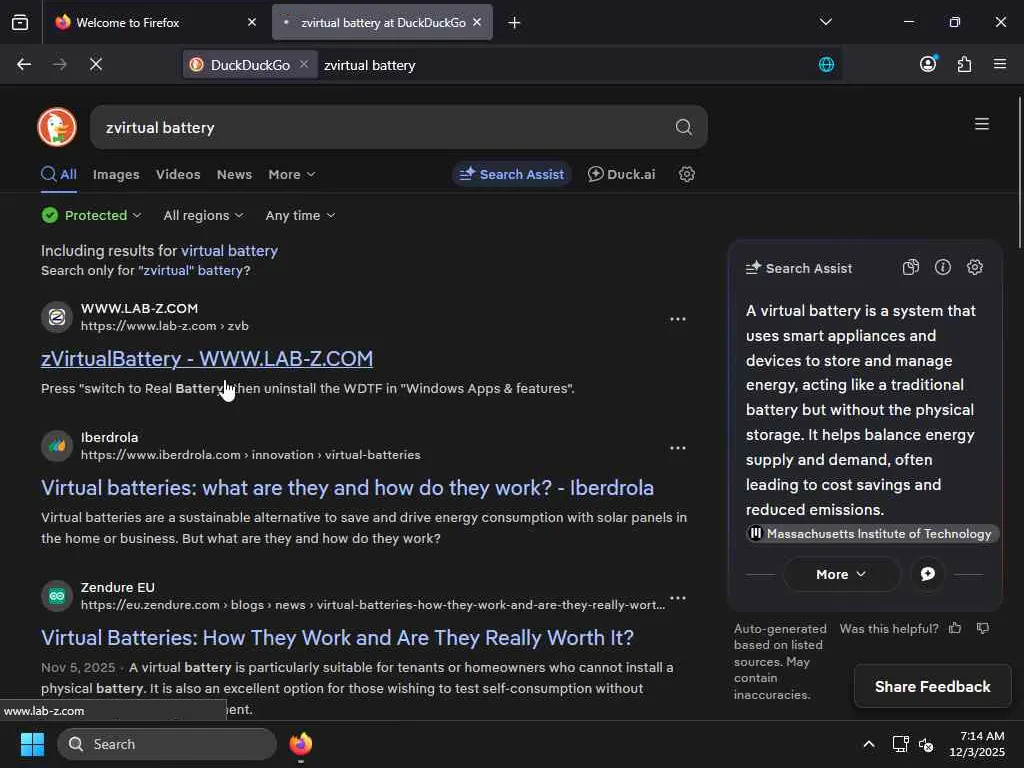The width and height of the screenshot is (1024, 768).
Task: Open the taskbar clock and date
Action: 977,744
